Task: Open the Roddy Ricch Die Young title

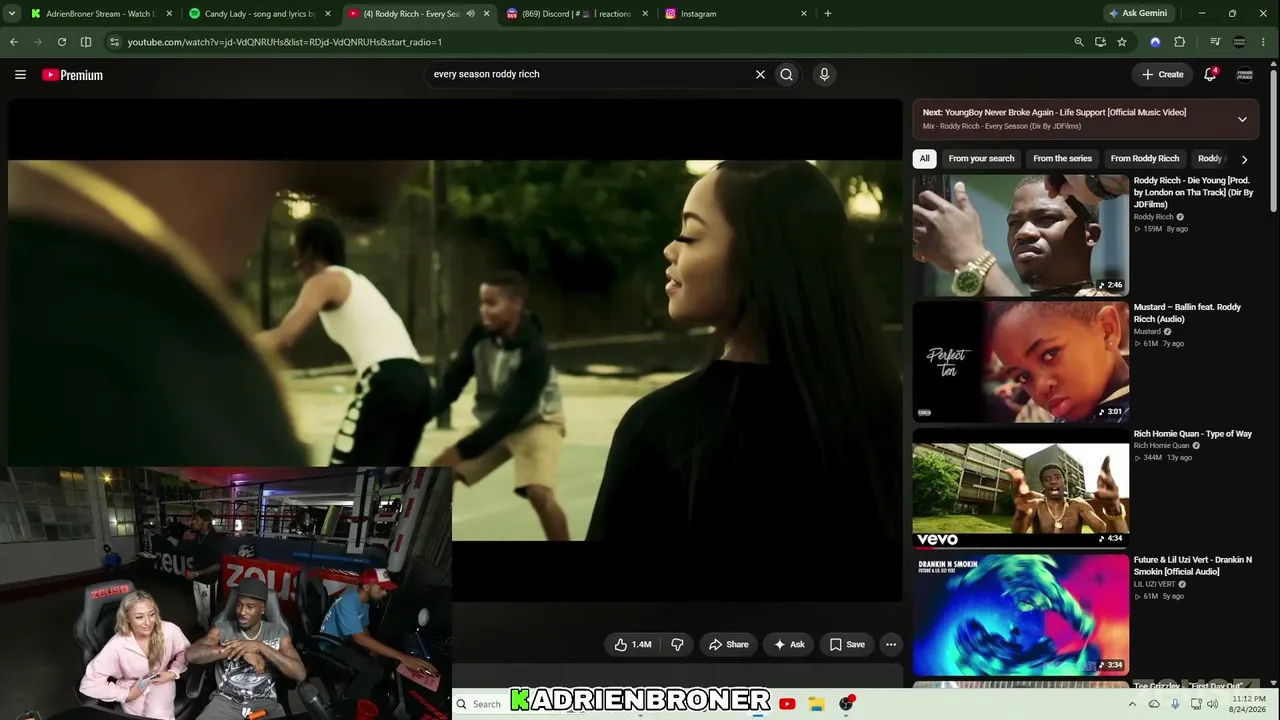Action: tap(1193, 192)
